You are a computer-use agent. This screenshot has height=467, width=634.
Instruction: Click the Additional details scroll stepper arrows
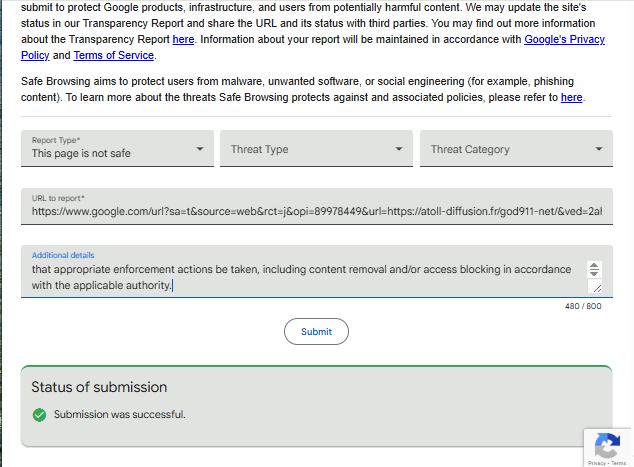pyautogui.click(x=594, y=269)
